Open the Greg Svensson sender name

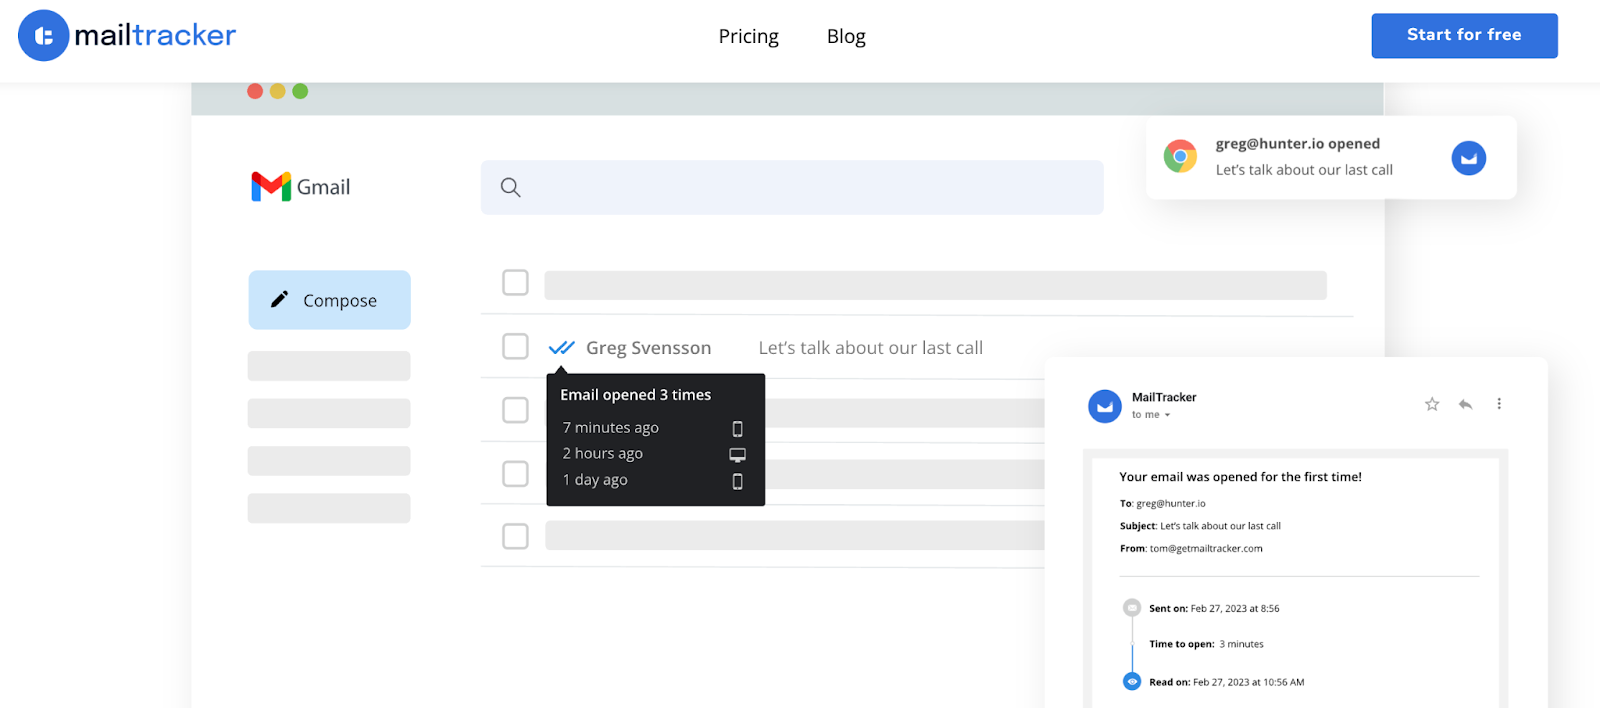(648, 348)
